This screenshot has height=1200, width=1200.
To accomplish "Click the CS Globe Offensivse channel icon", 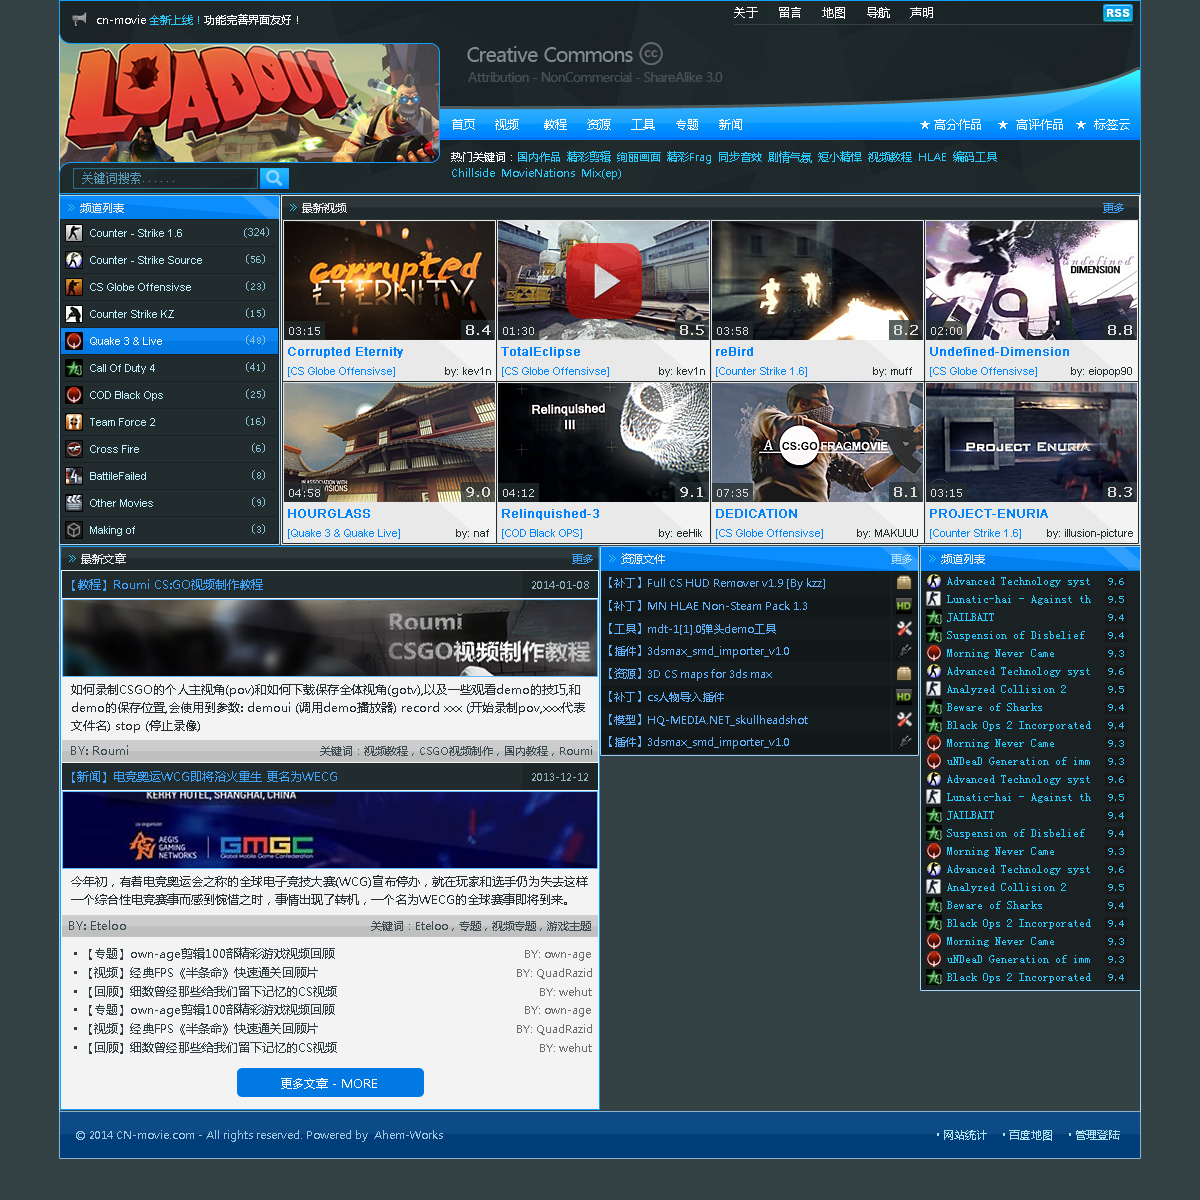I will click(74, 287).
